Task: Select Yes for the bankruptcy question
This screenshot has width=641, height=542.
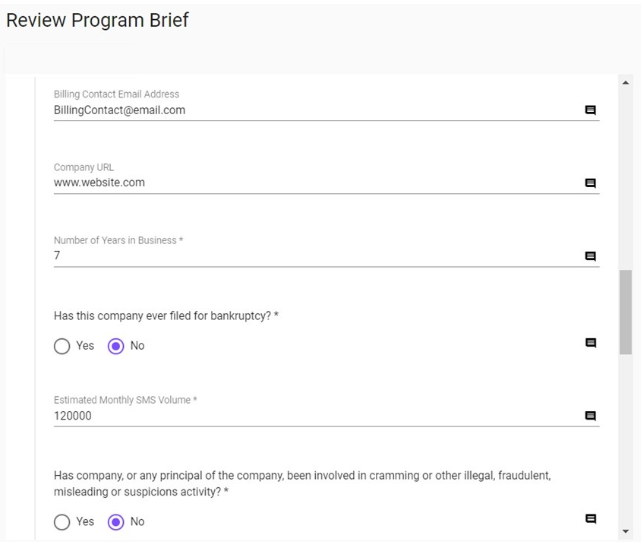Action: pos(62,346)
